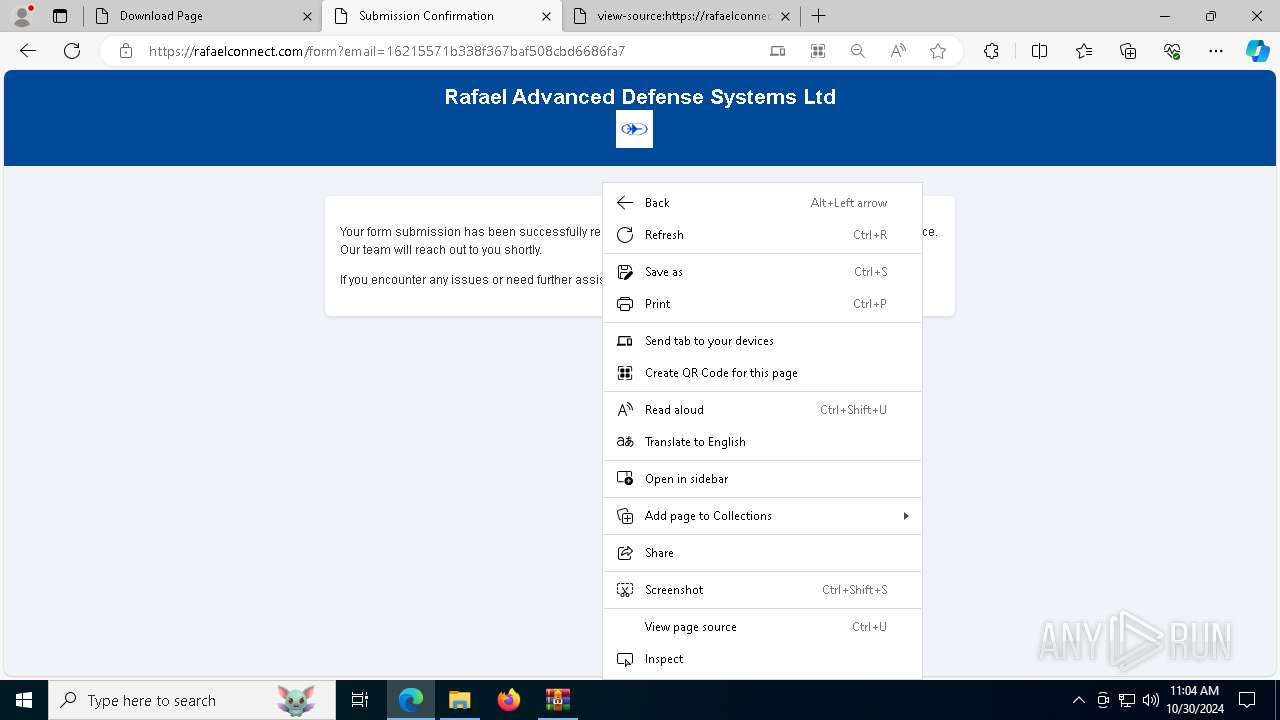The height and width of the screenshot is (720, 1280).
Task: Open the Extensions puzzle icon
Action: pyautogui.click(x=991, y=51)
